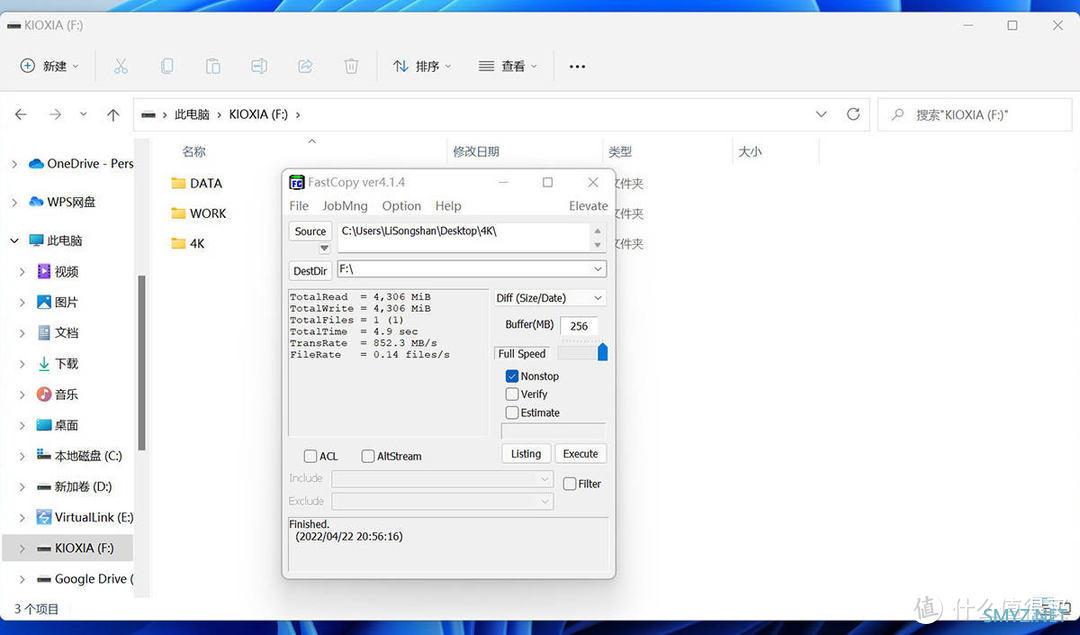Open the FastCopy JobMng menu

click(x=345, y=206)
